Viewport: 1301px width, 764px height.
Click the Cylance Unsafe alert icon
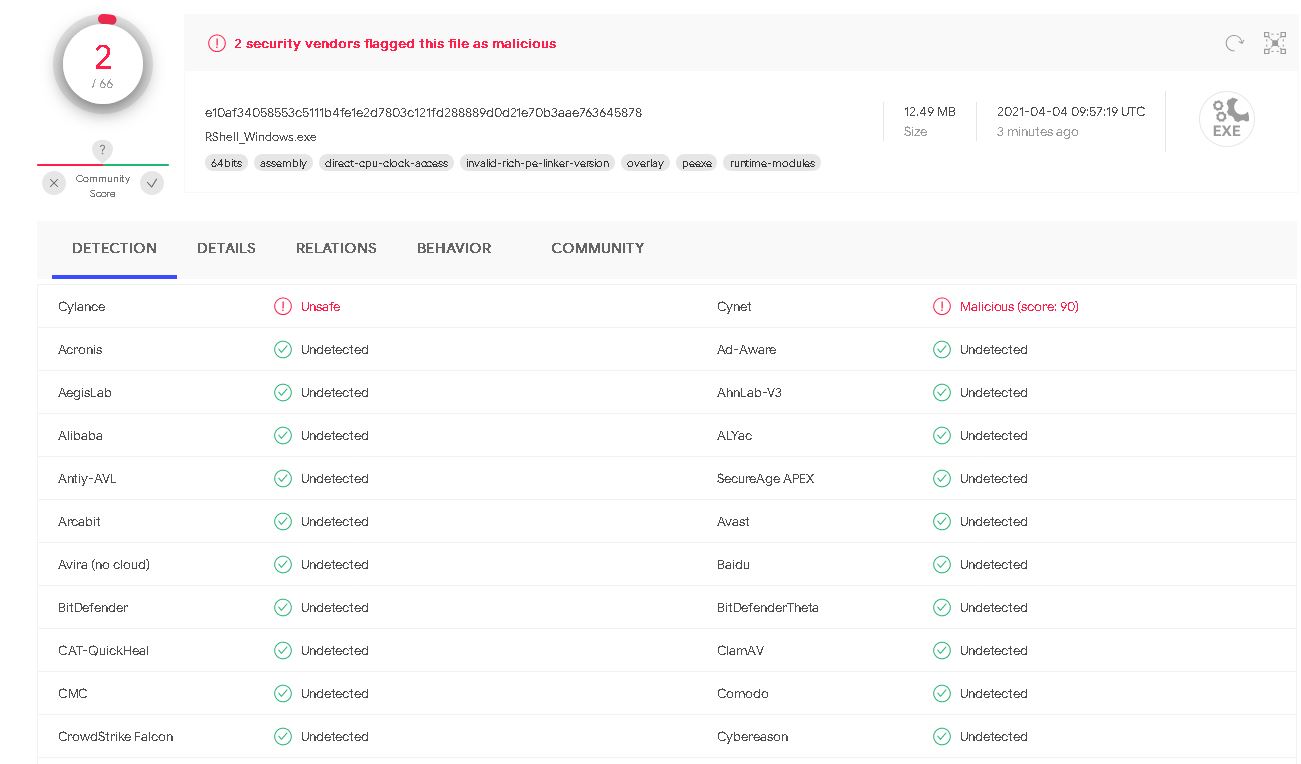283,307
